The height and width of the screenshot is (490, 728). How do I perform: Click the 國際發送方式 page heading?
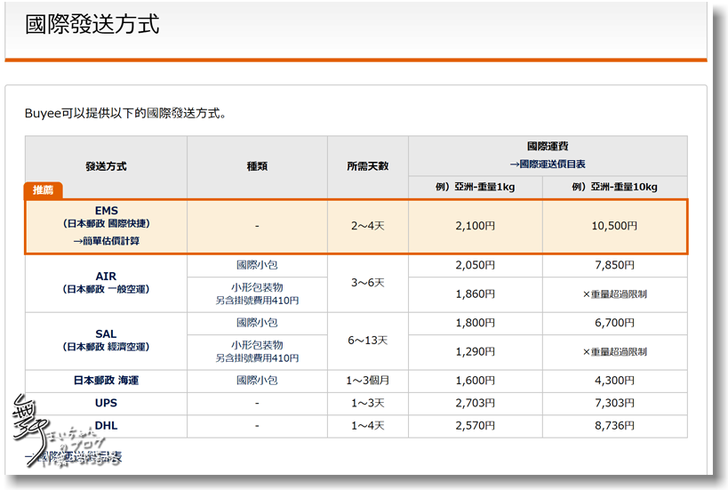(91, 25)
